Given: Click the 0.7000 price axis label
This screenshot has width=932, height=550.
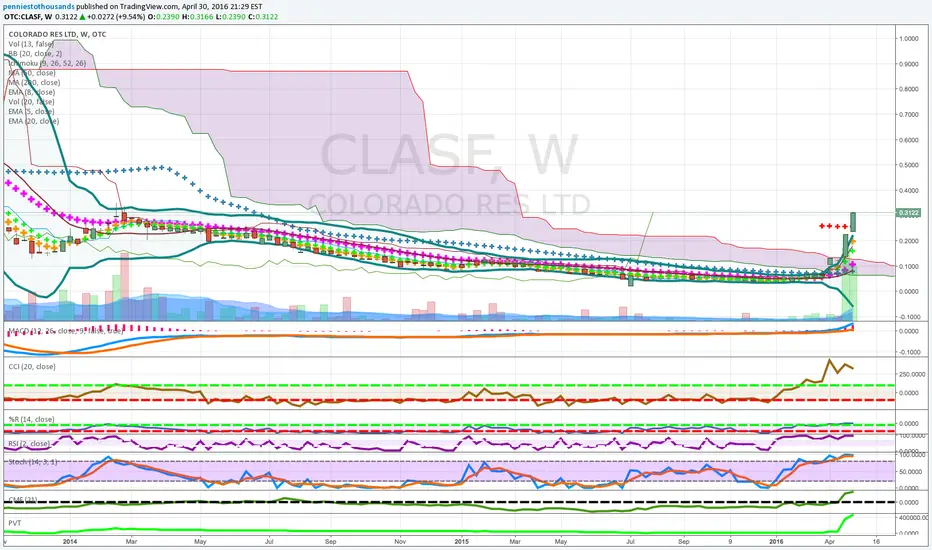Looking at the screenshot, I should (909, 115).
